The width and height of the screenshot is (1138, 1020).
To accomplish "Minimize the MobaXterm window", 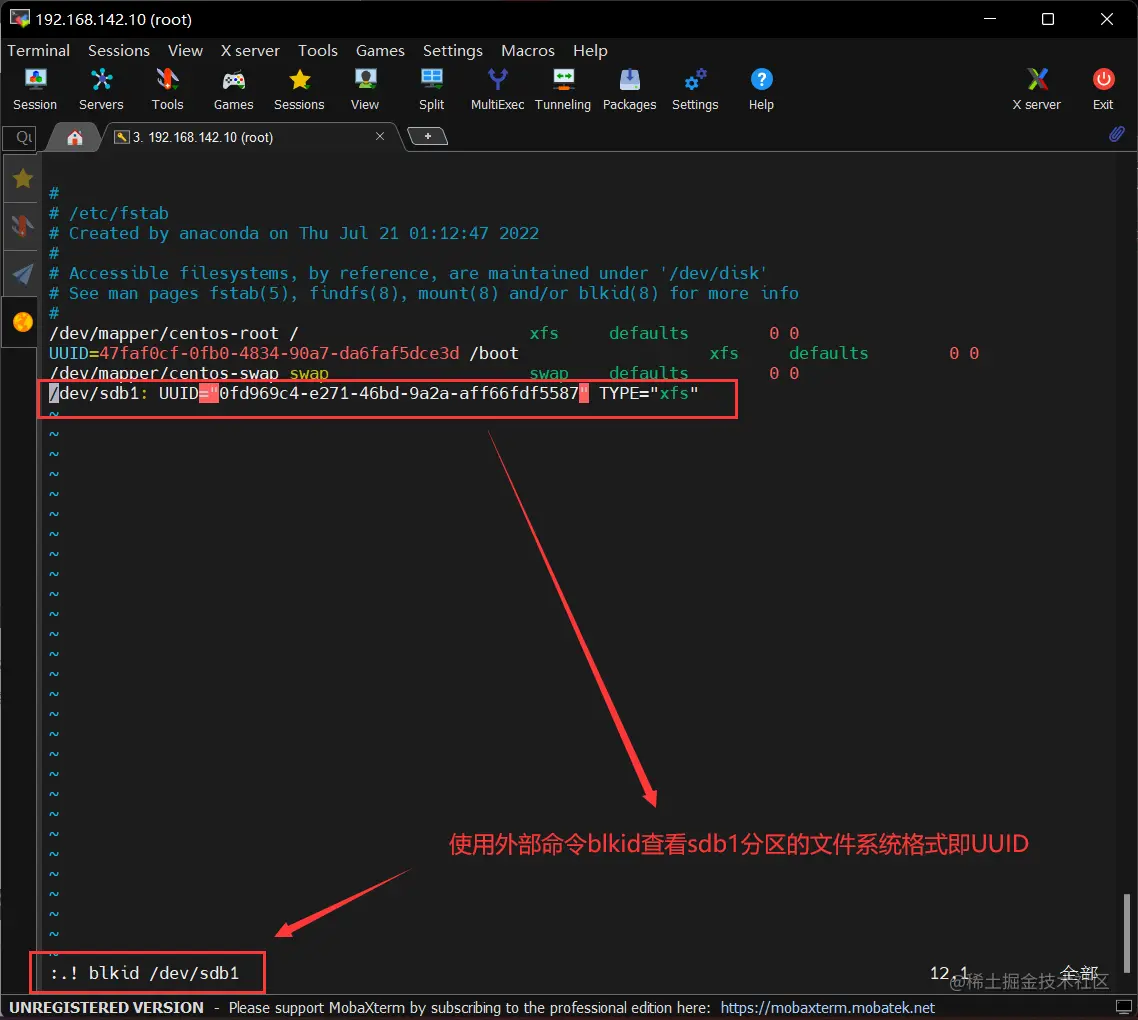I will 990,19.
